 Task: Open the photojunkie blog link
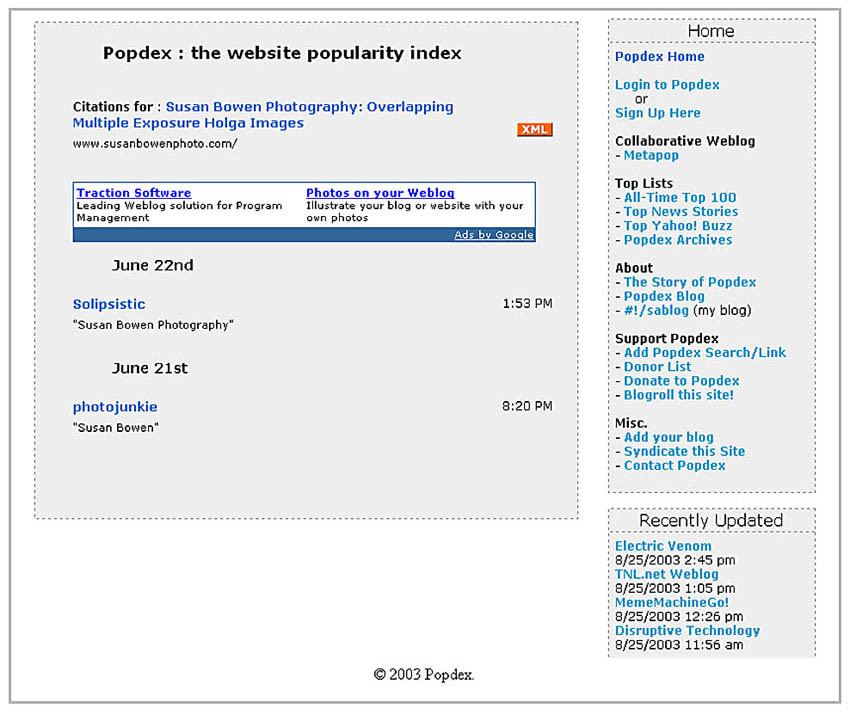tap(115, 407)
